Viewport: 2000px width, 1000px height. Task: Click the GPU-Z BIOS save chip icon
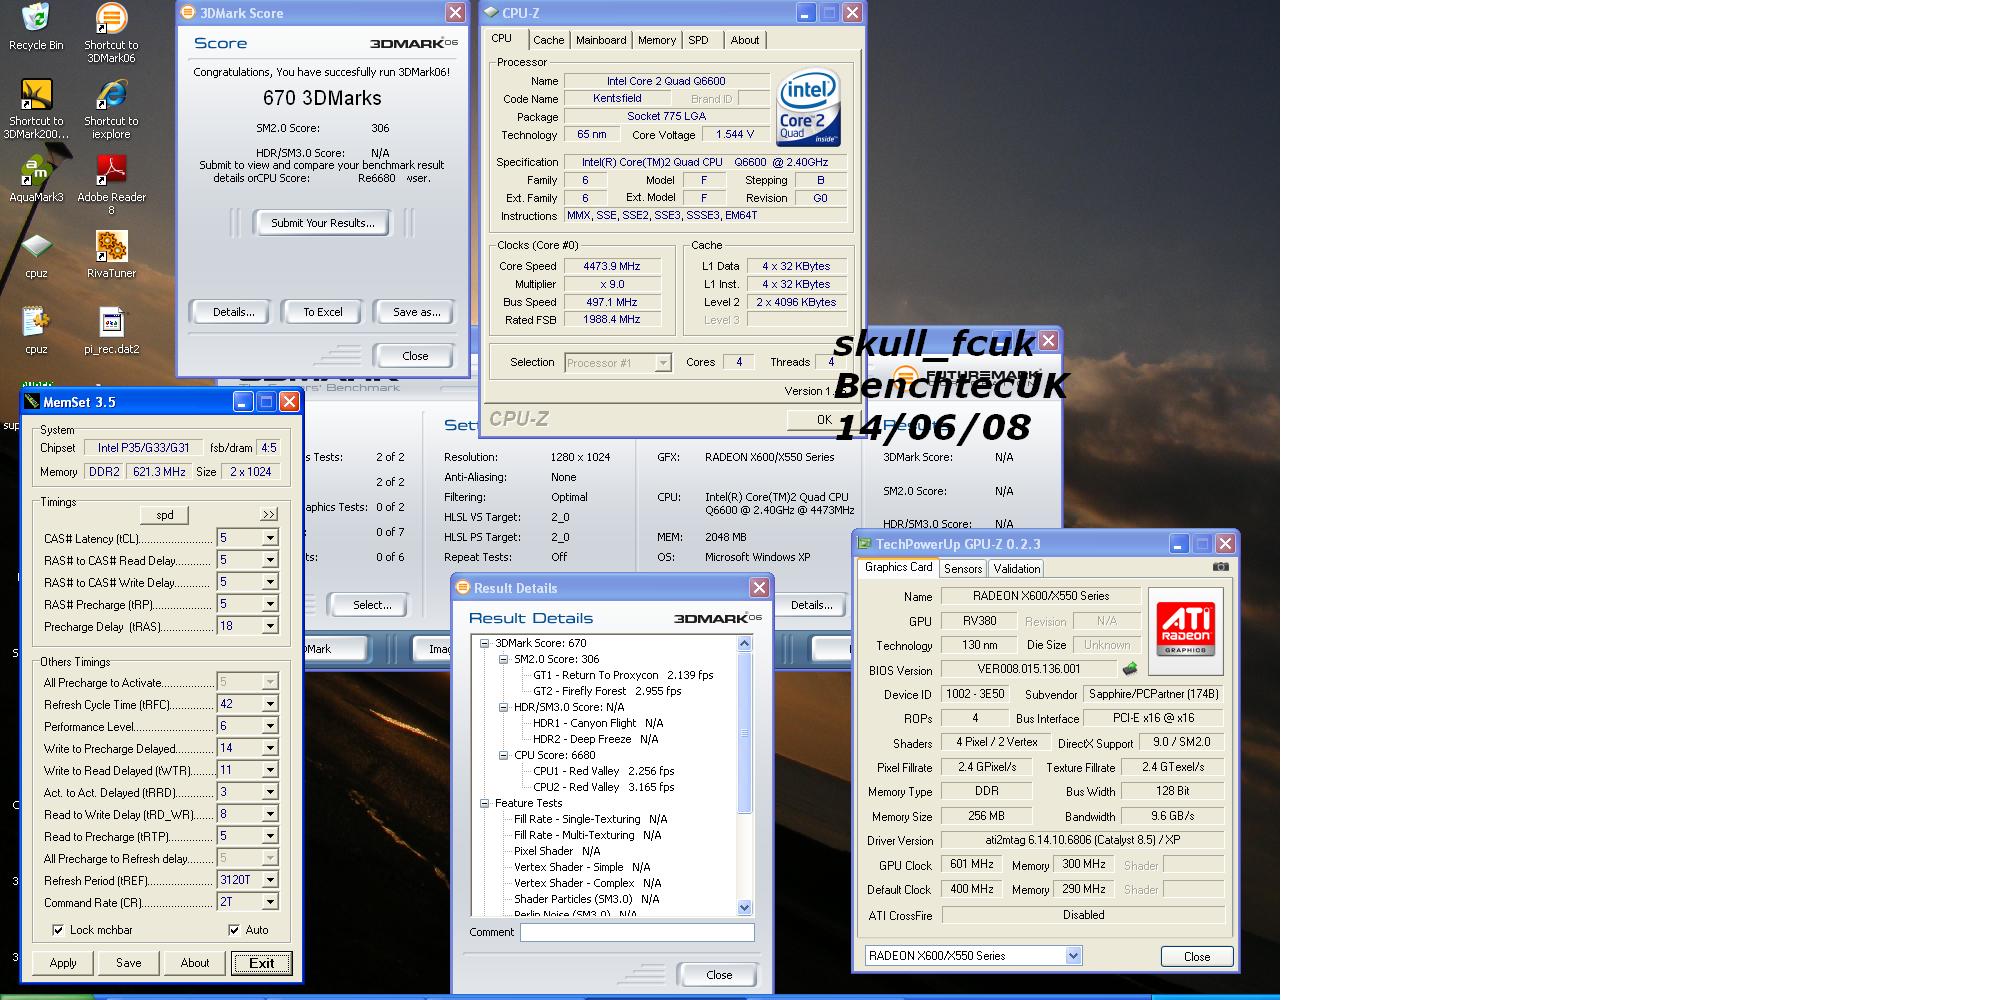click(1130, 669)
